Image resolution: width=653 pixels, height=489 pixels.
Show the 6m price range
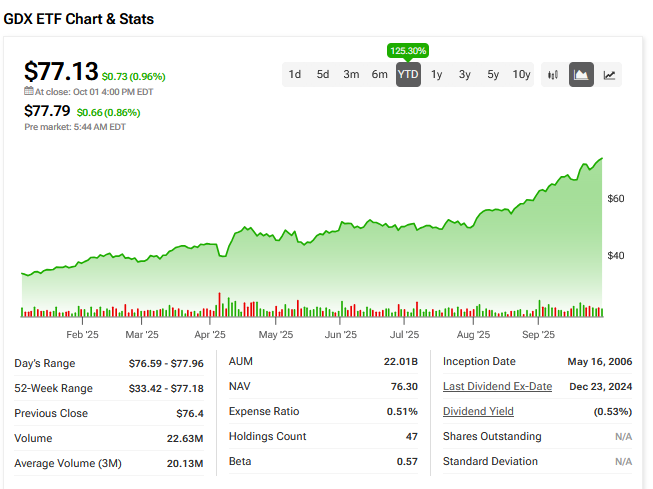coord(379,74)
